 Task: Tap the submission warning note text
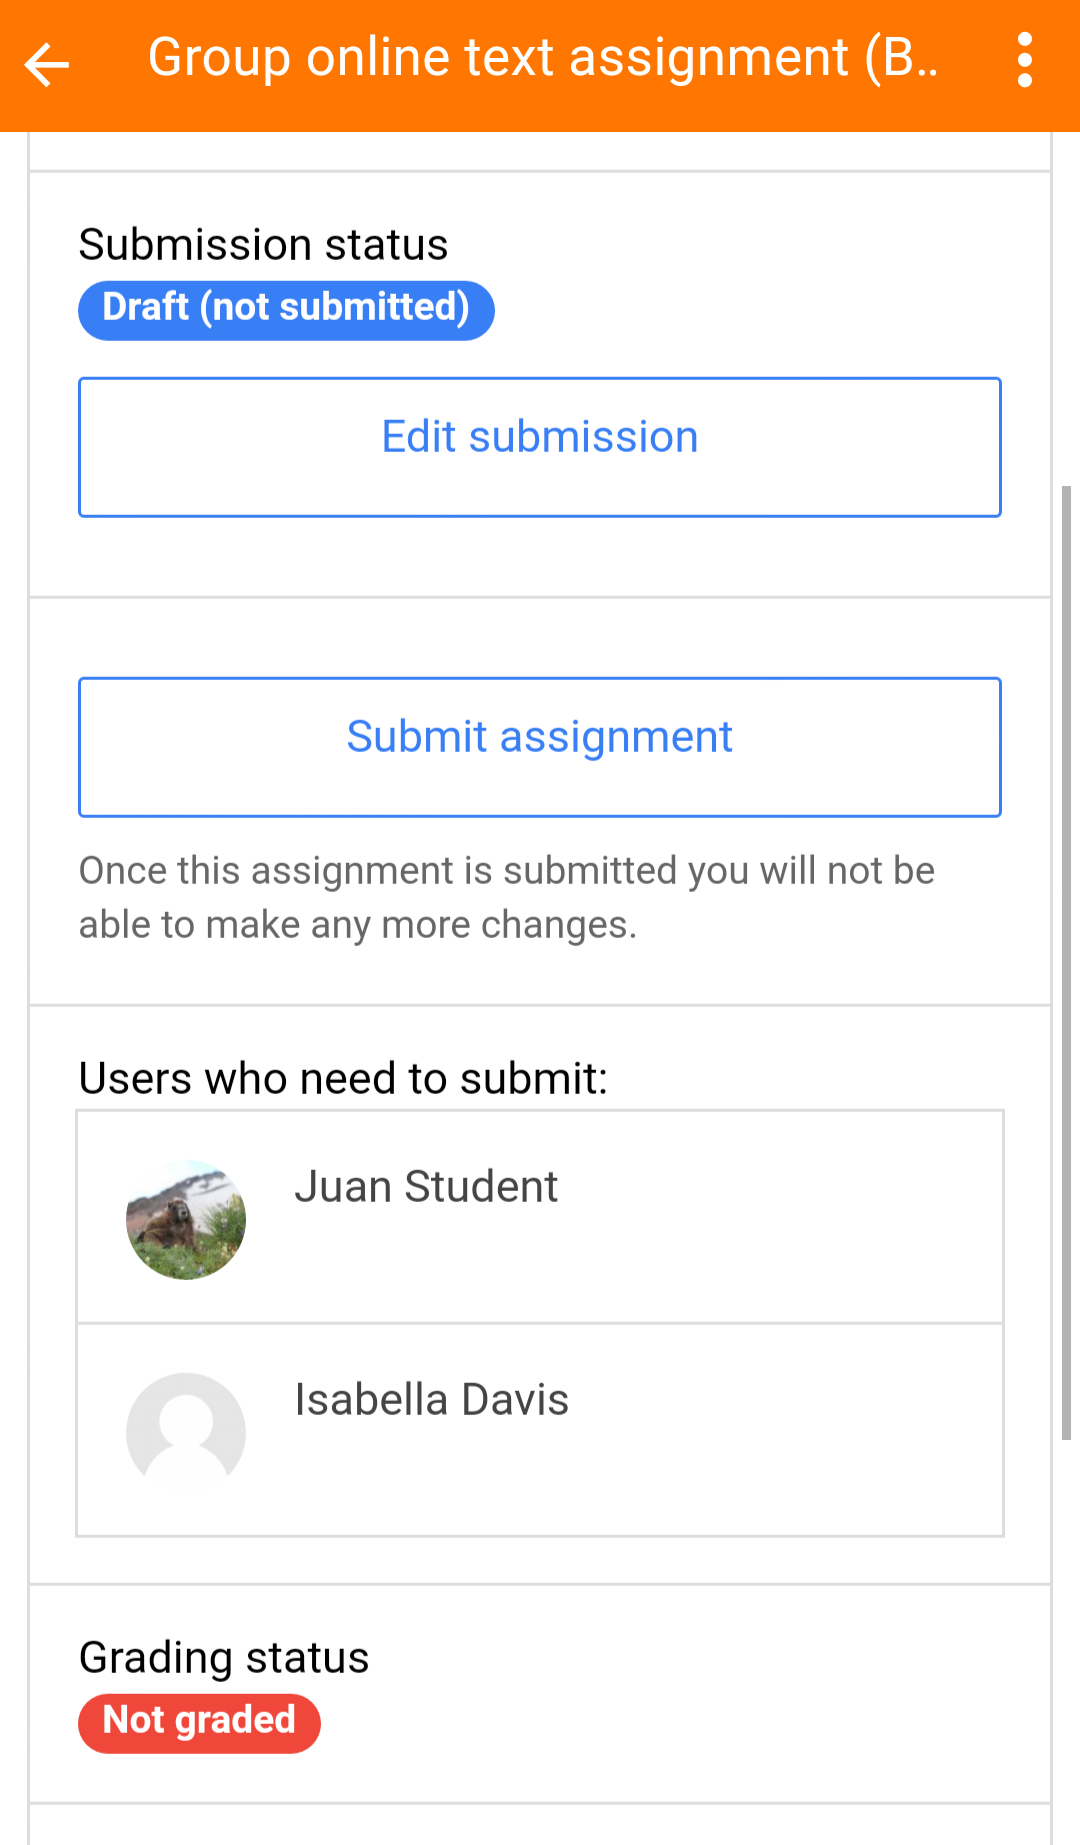506,898
